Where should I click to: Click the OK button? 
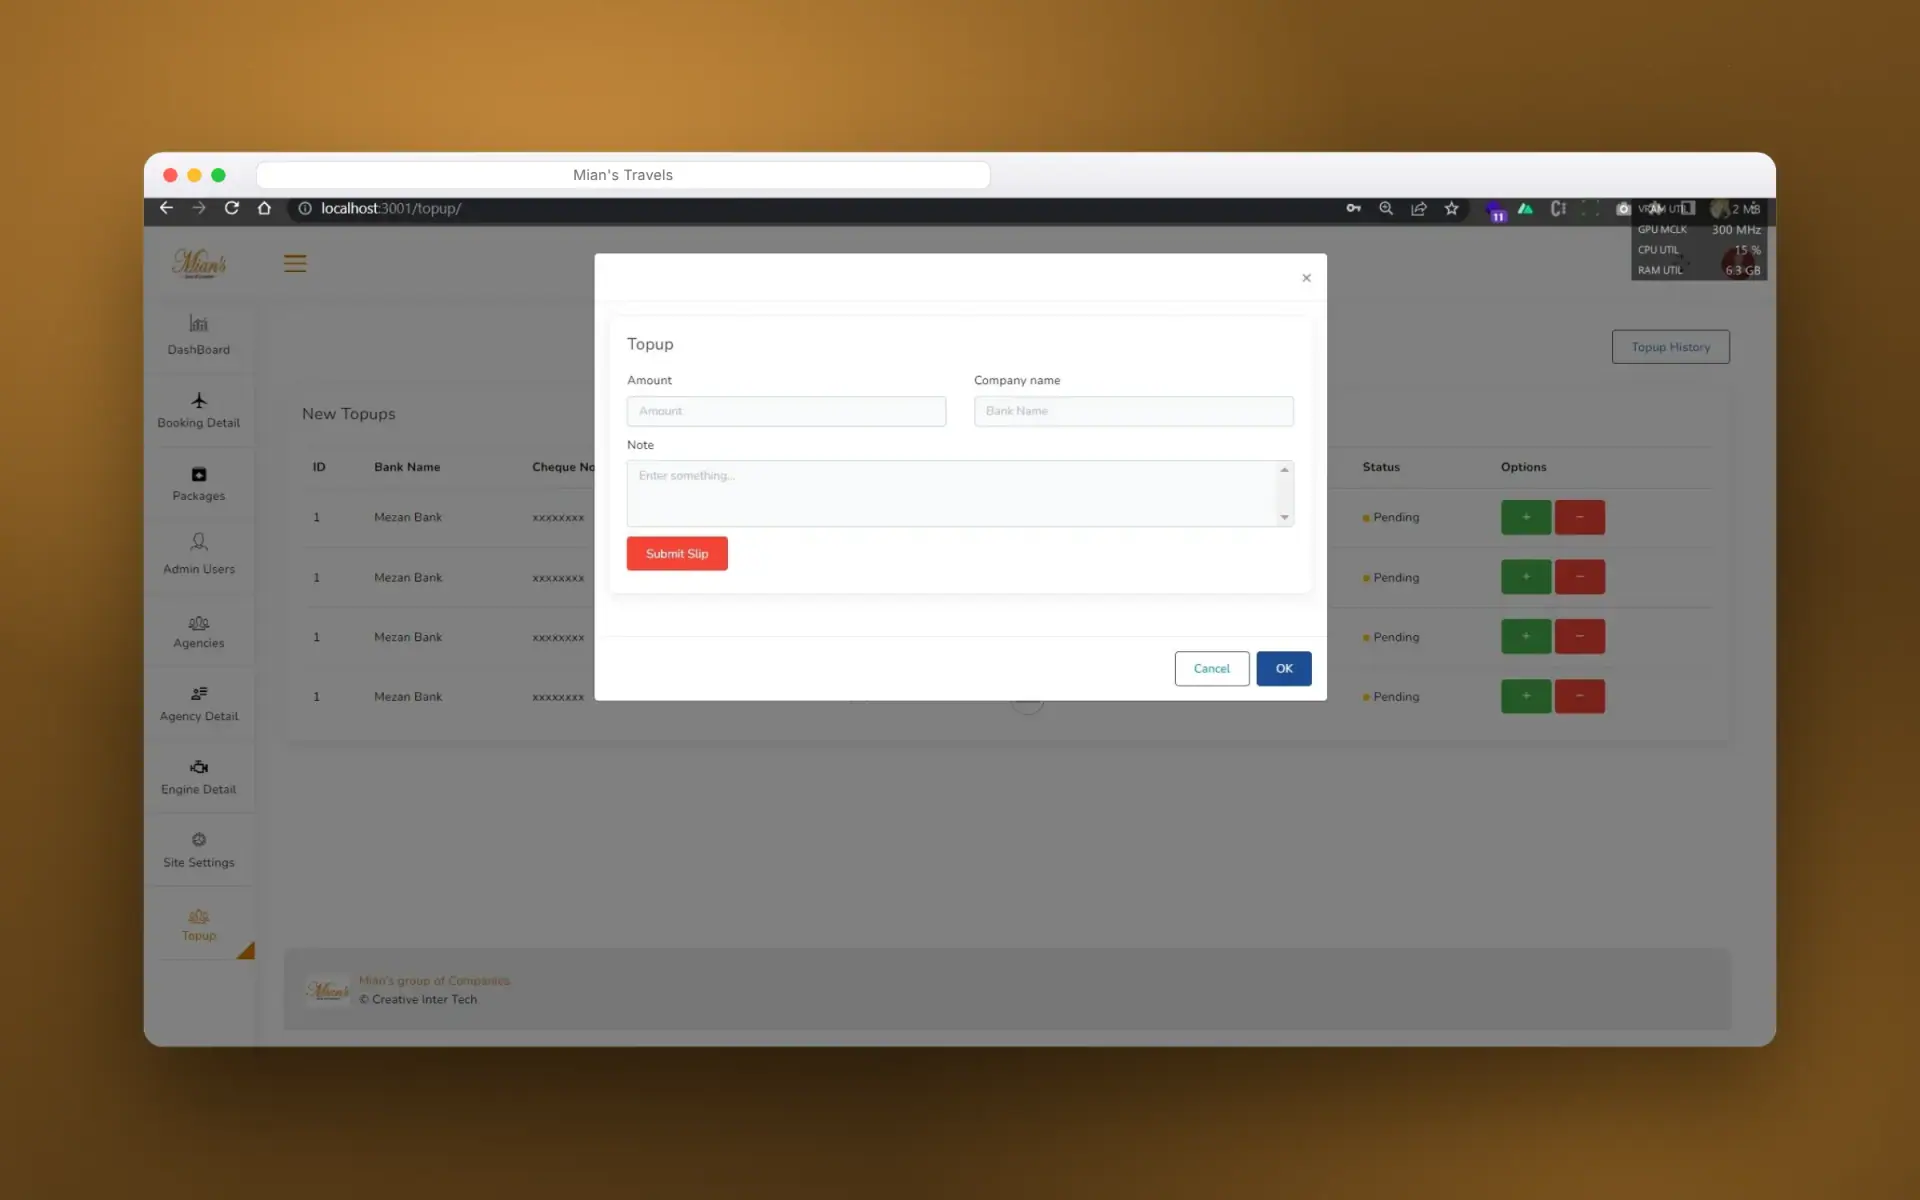(1284, 668)
